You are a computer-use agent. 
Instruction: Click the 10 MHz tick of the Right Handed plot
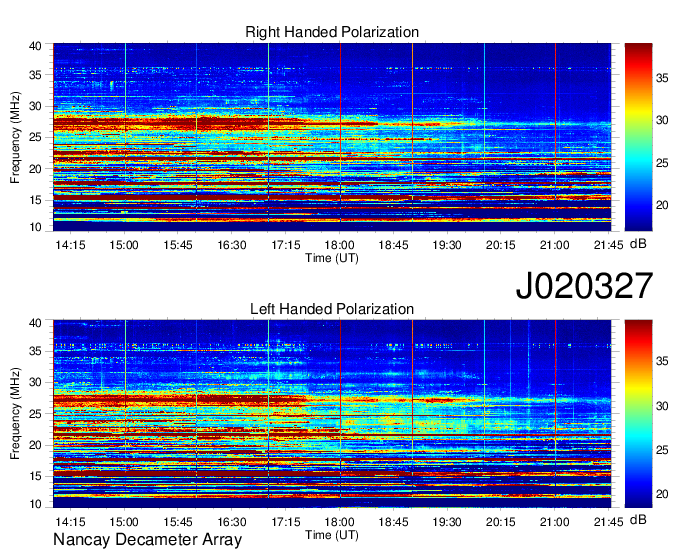pos(36,227)
